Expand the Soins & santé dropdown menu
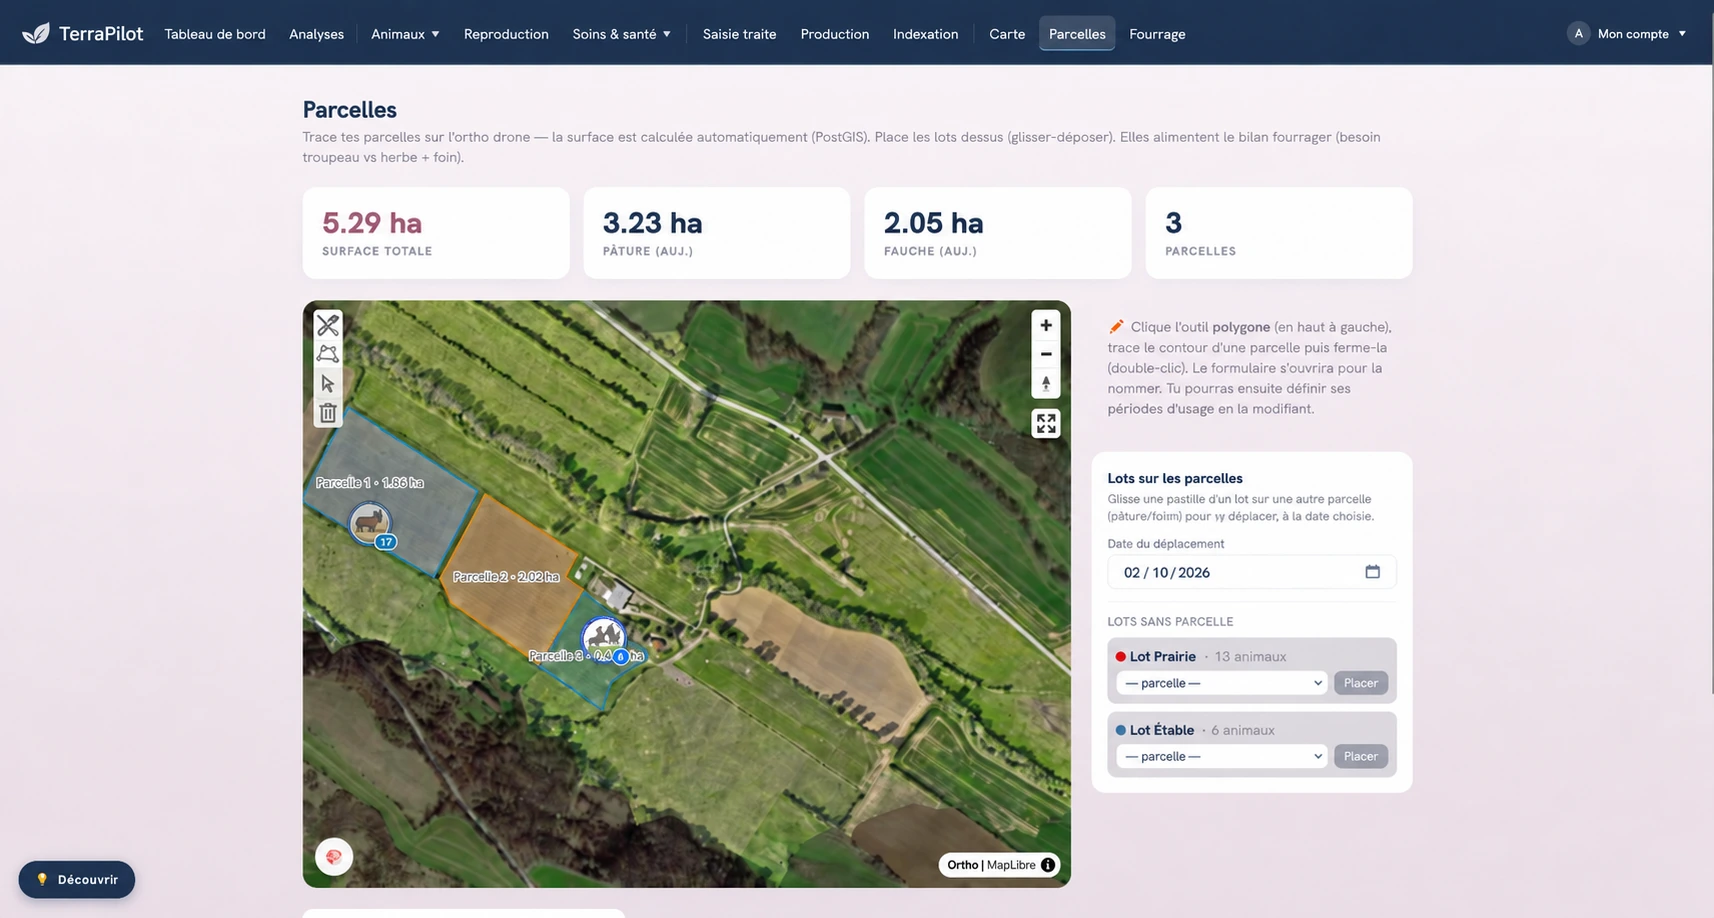This screenshot has height=918, width=1714. coord(621,34)
